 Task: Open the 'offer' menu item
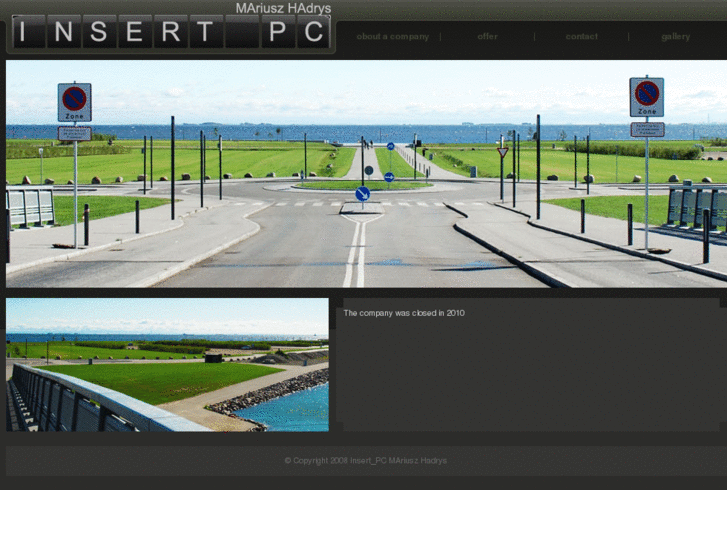pos(487,36)
